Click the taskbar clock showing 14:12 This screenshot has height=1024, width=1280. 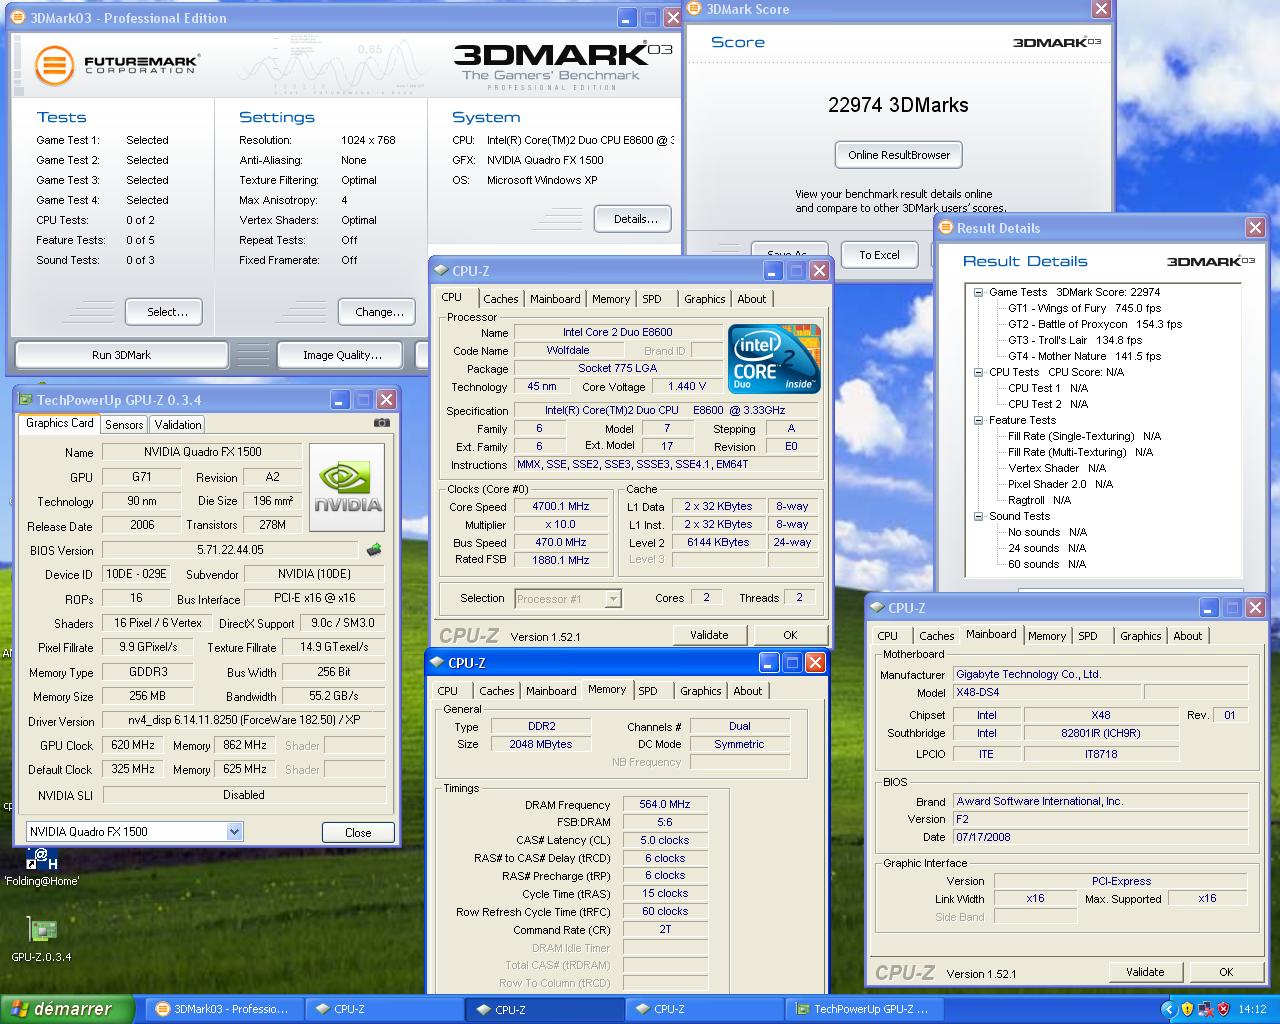1252,1009
